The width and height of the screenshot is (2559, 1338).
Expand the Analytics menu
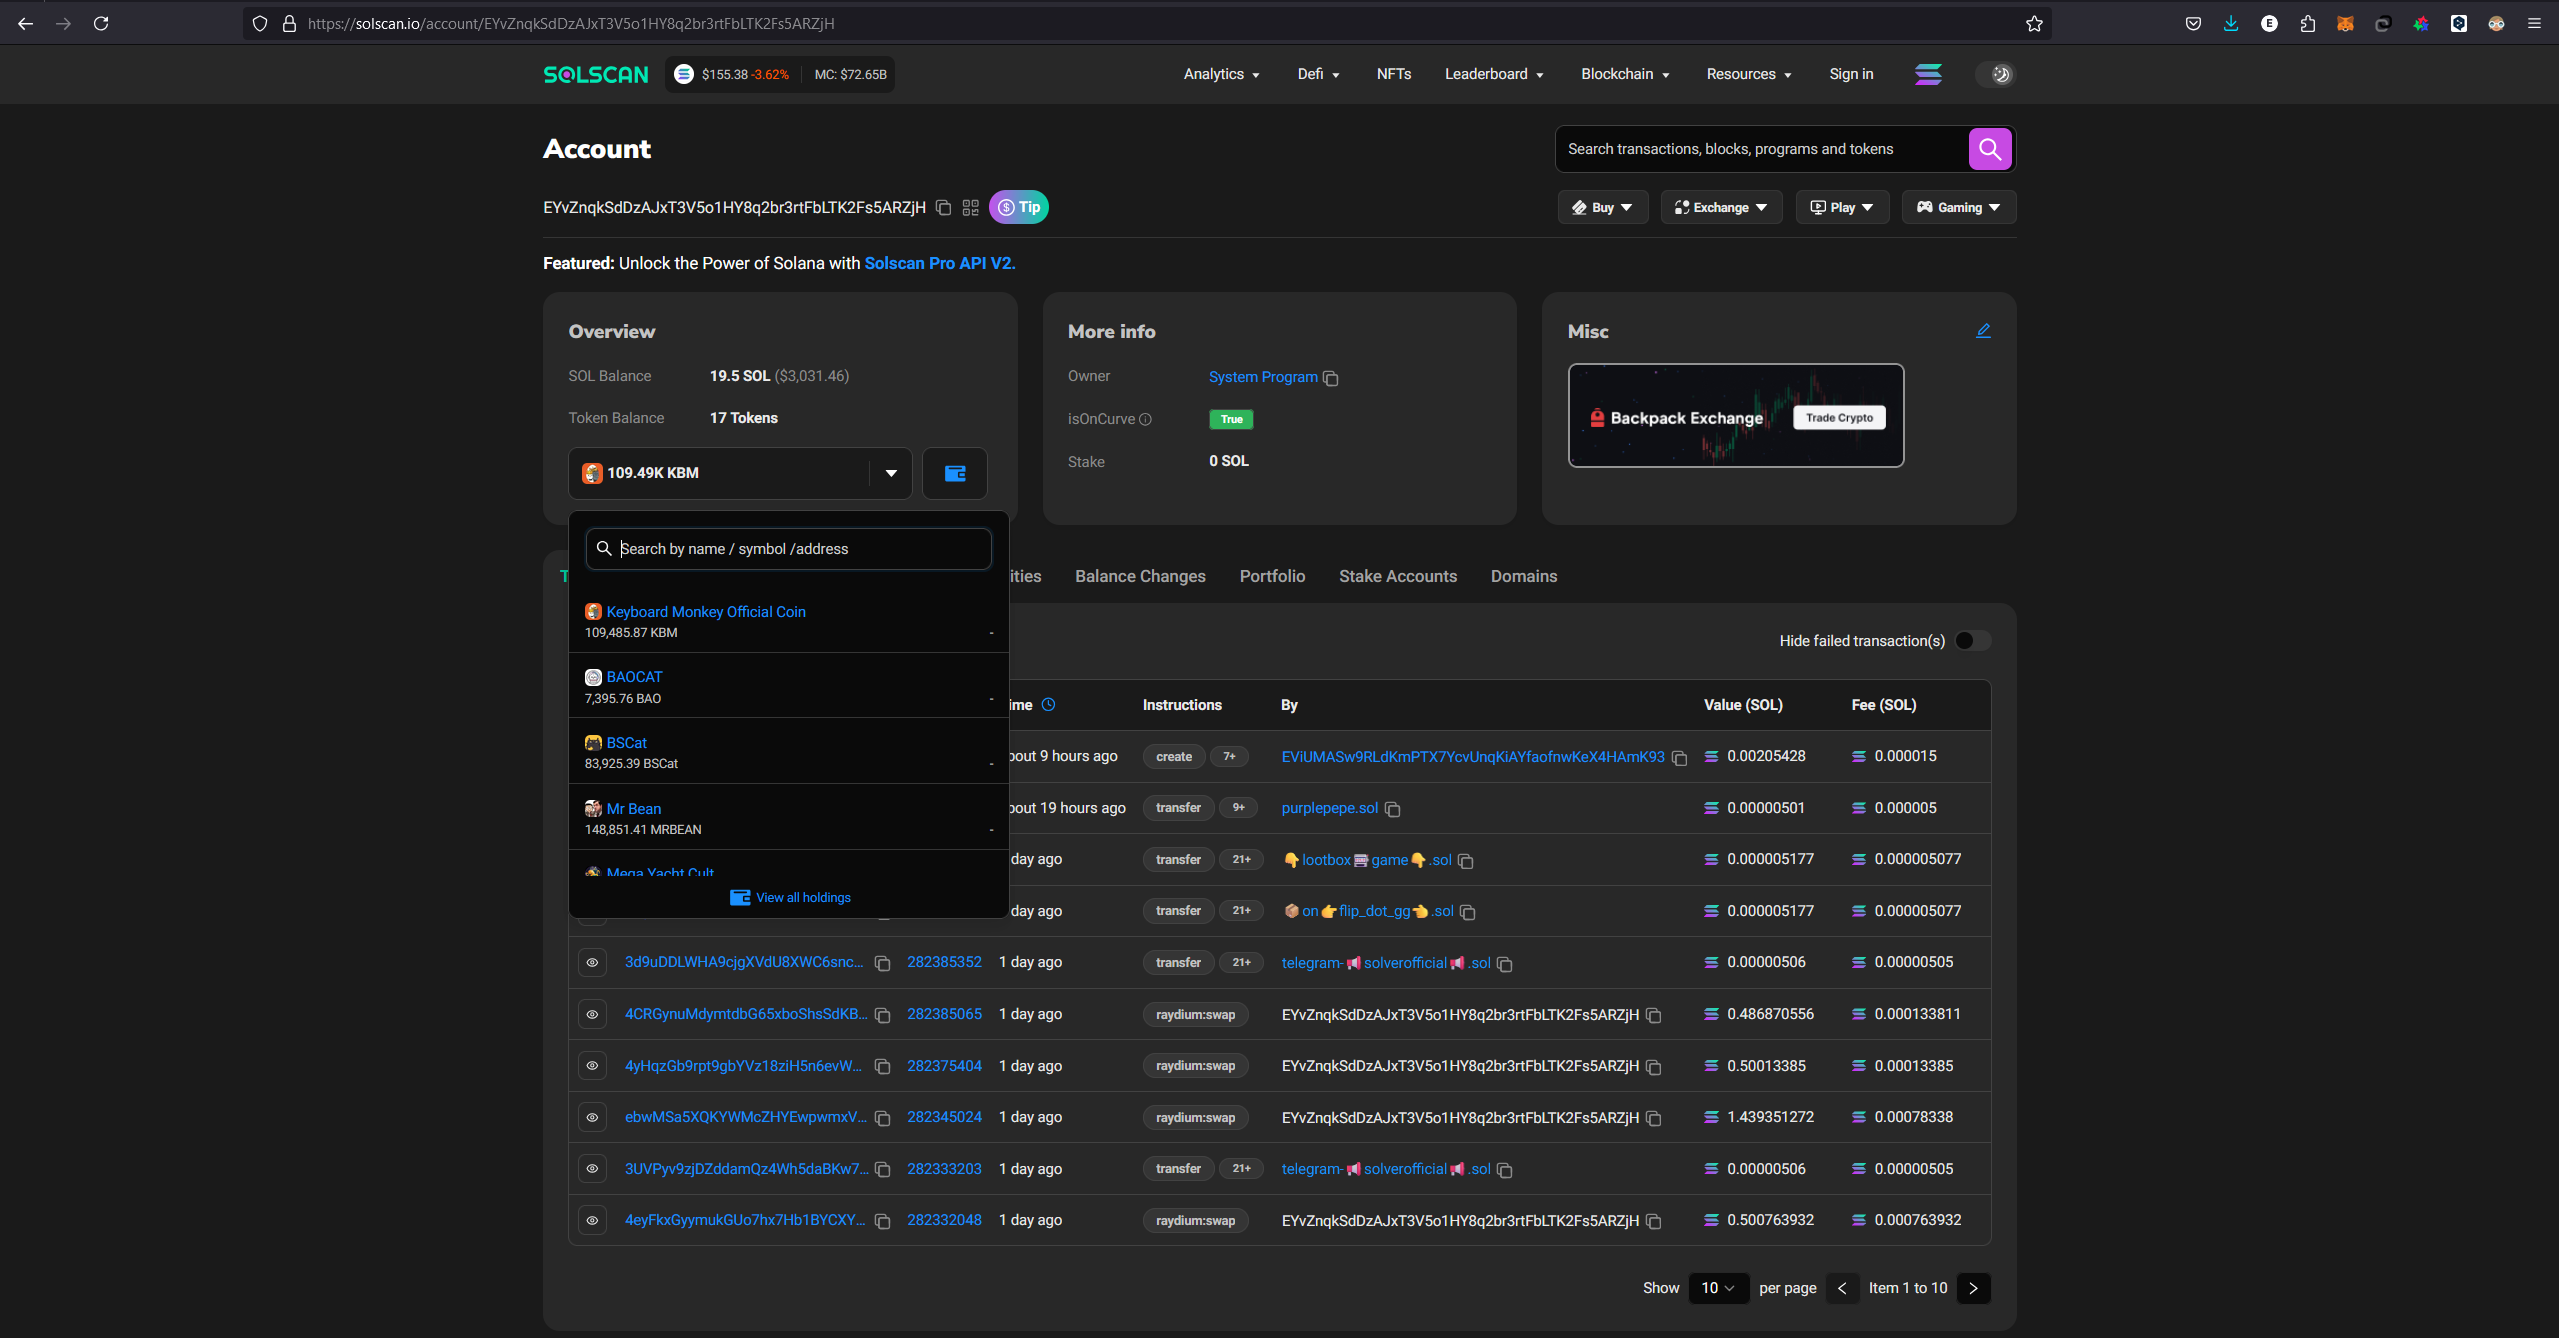(1221, 74)
